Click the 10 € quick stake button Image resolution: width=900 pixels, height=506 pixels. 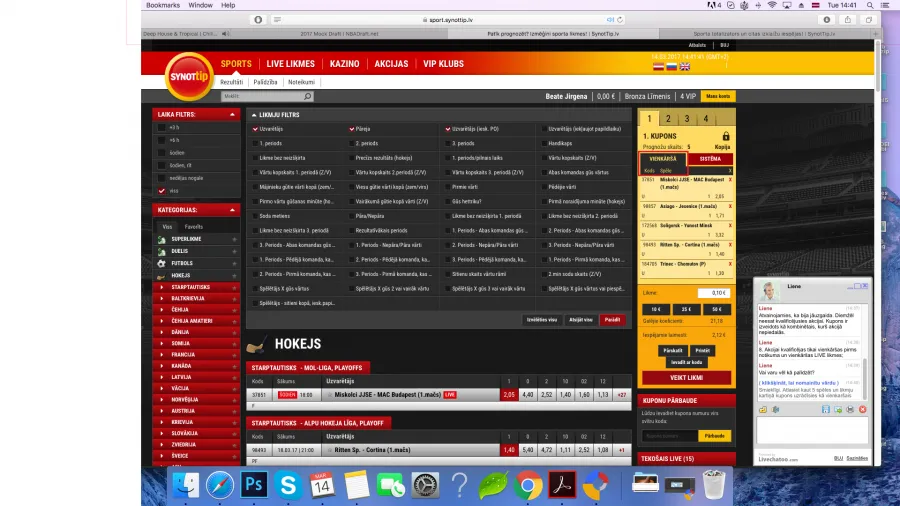click(x=655, y=309)
